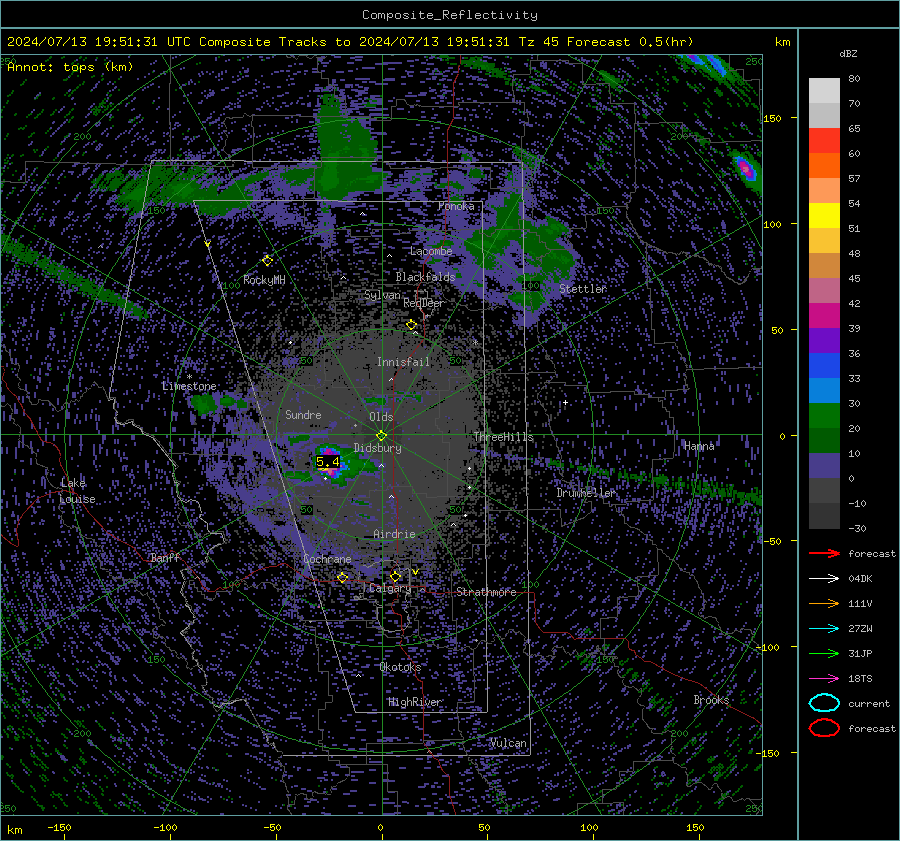Screen dimensions: 900x841
Task: Click the red forecast ellipse legend icon
Action: 824,728
